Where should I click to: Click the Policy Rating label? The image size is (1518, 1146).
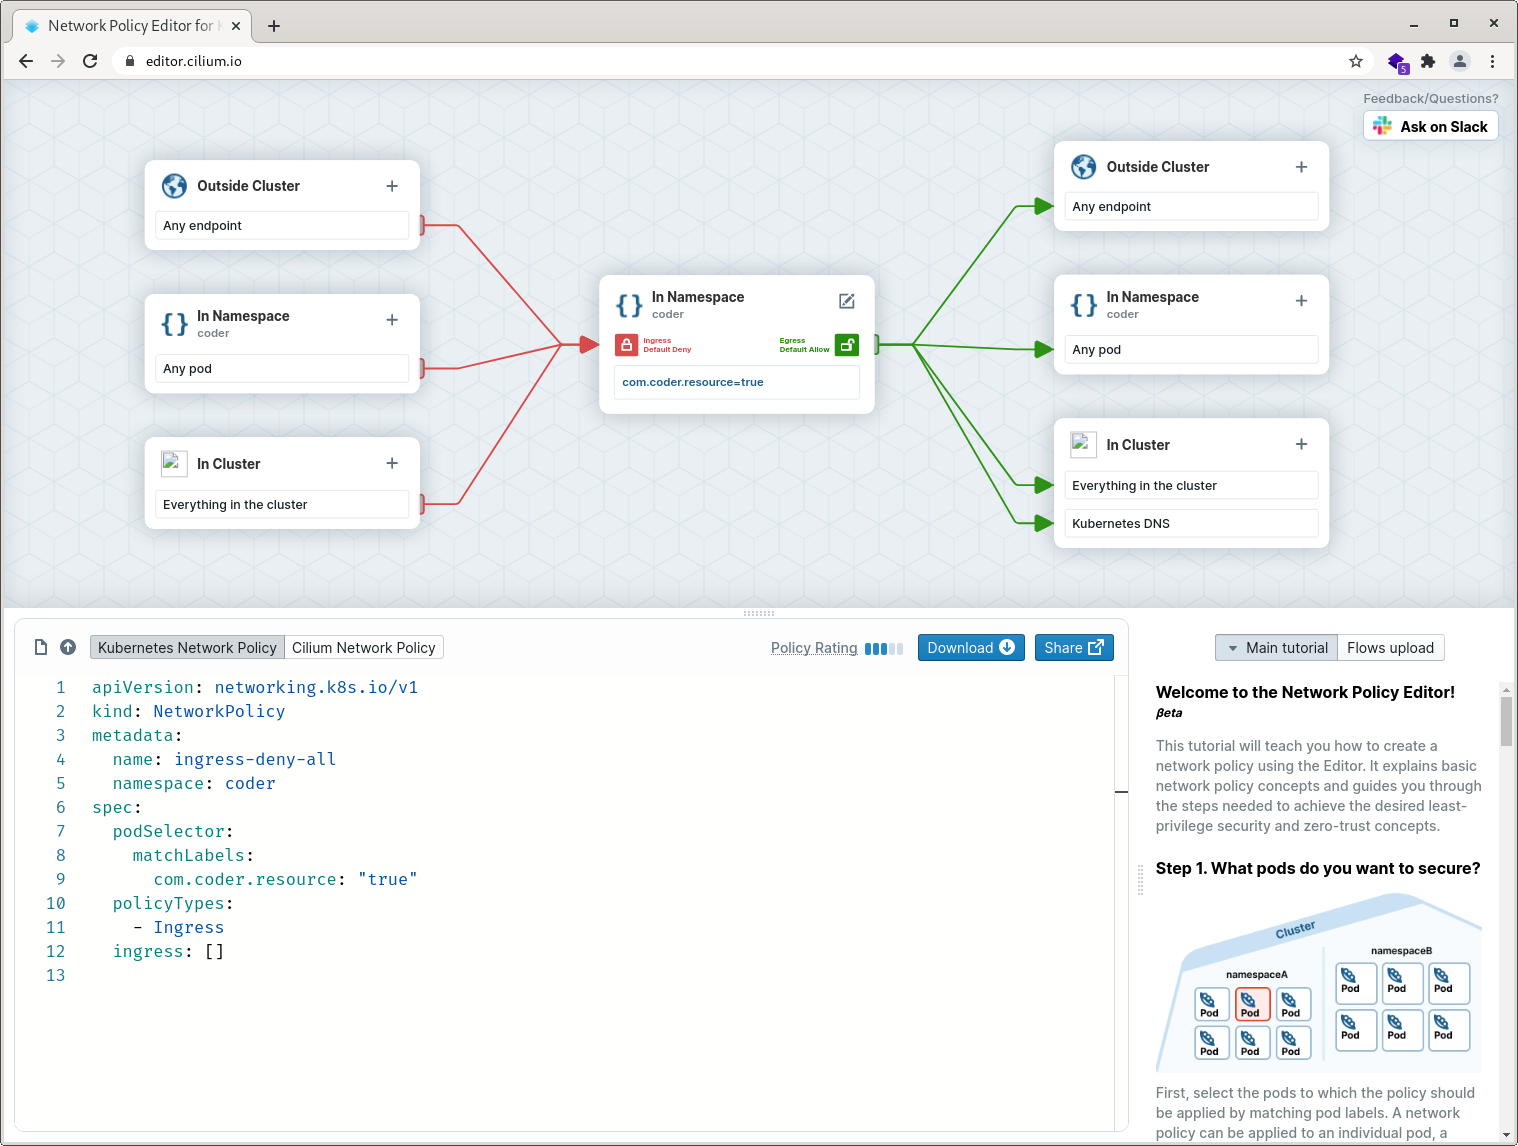point(814,648)
